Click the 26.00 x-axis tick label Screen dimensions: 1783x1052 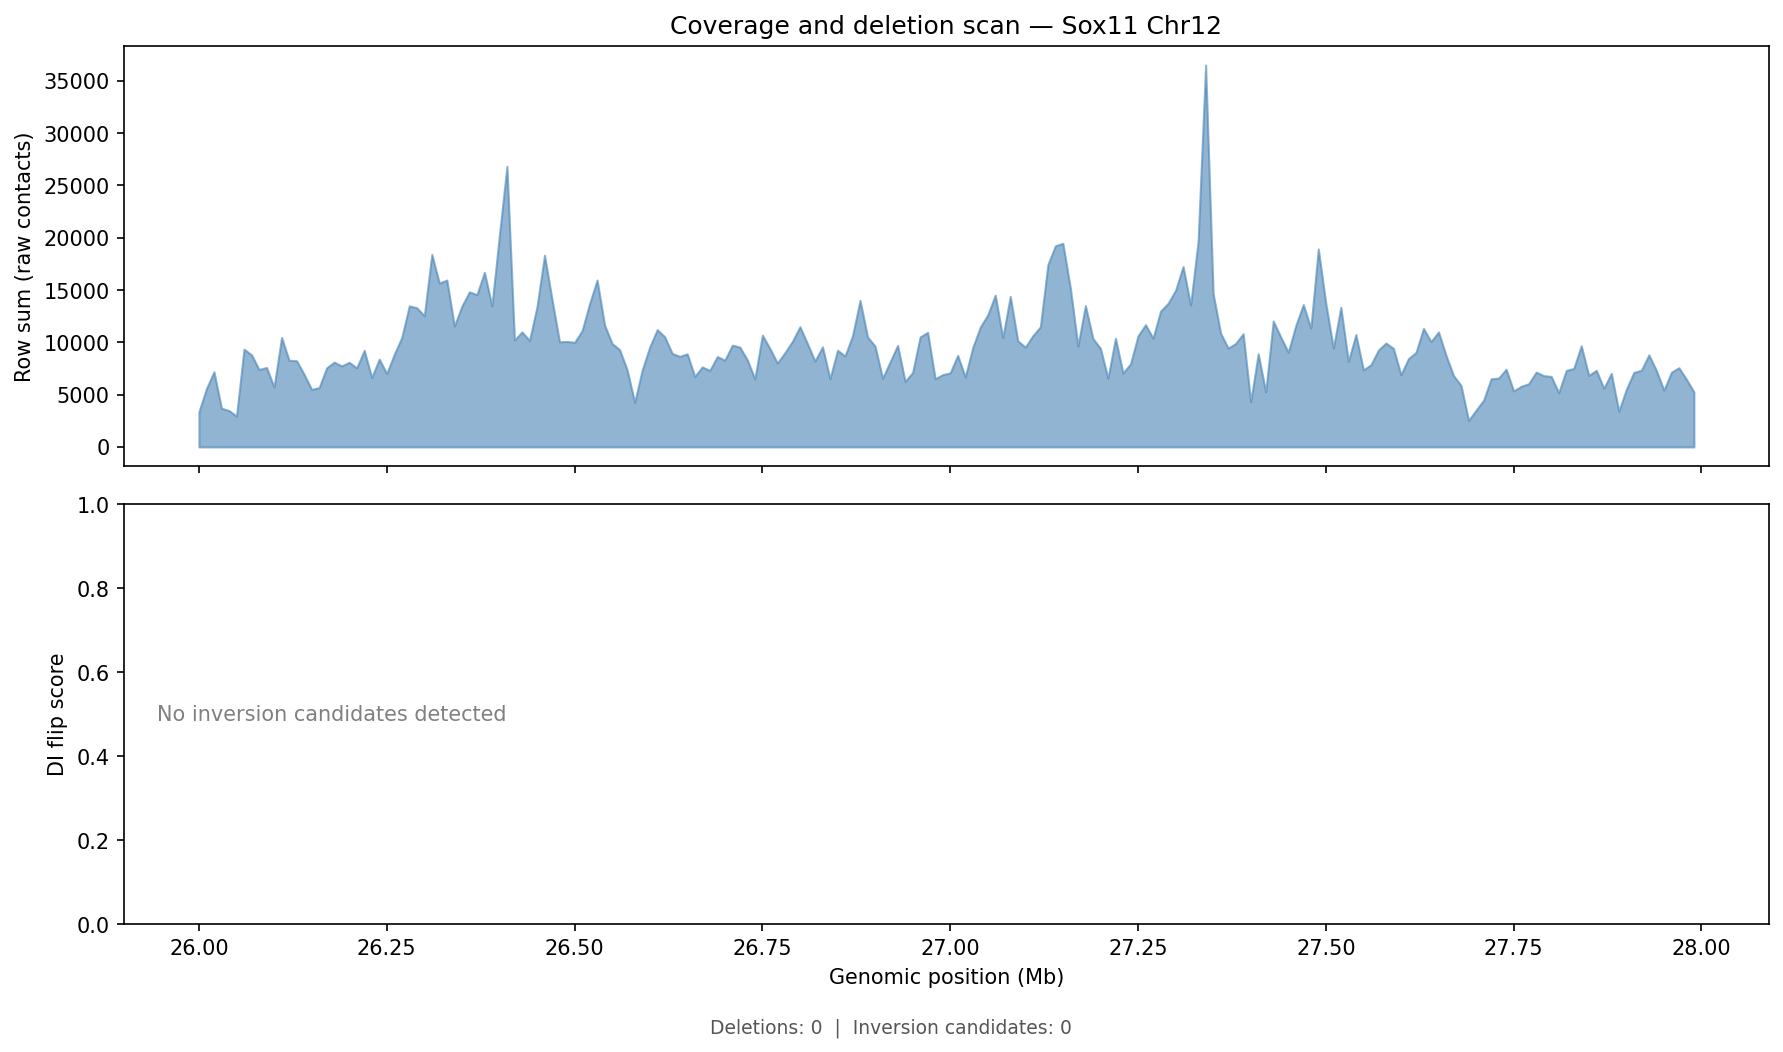tap(199, 948)
